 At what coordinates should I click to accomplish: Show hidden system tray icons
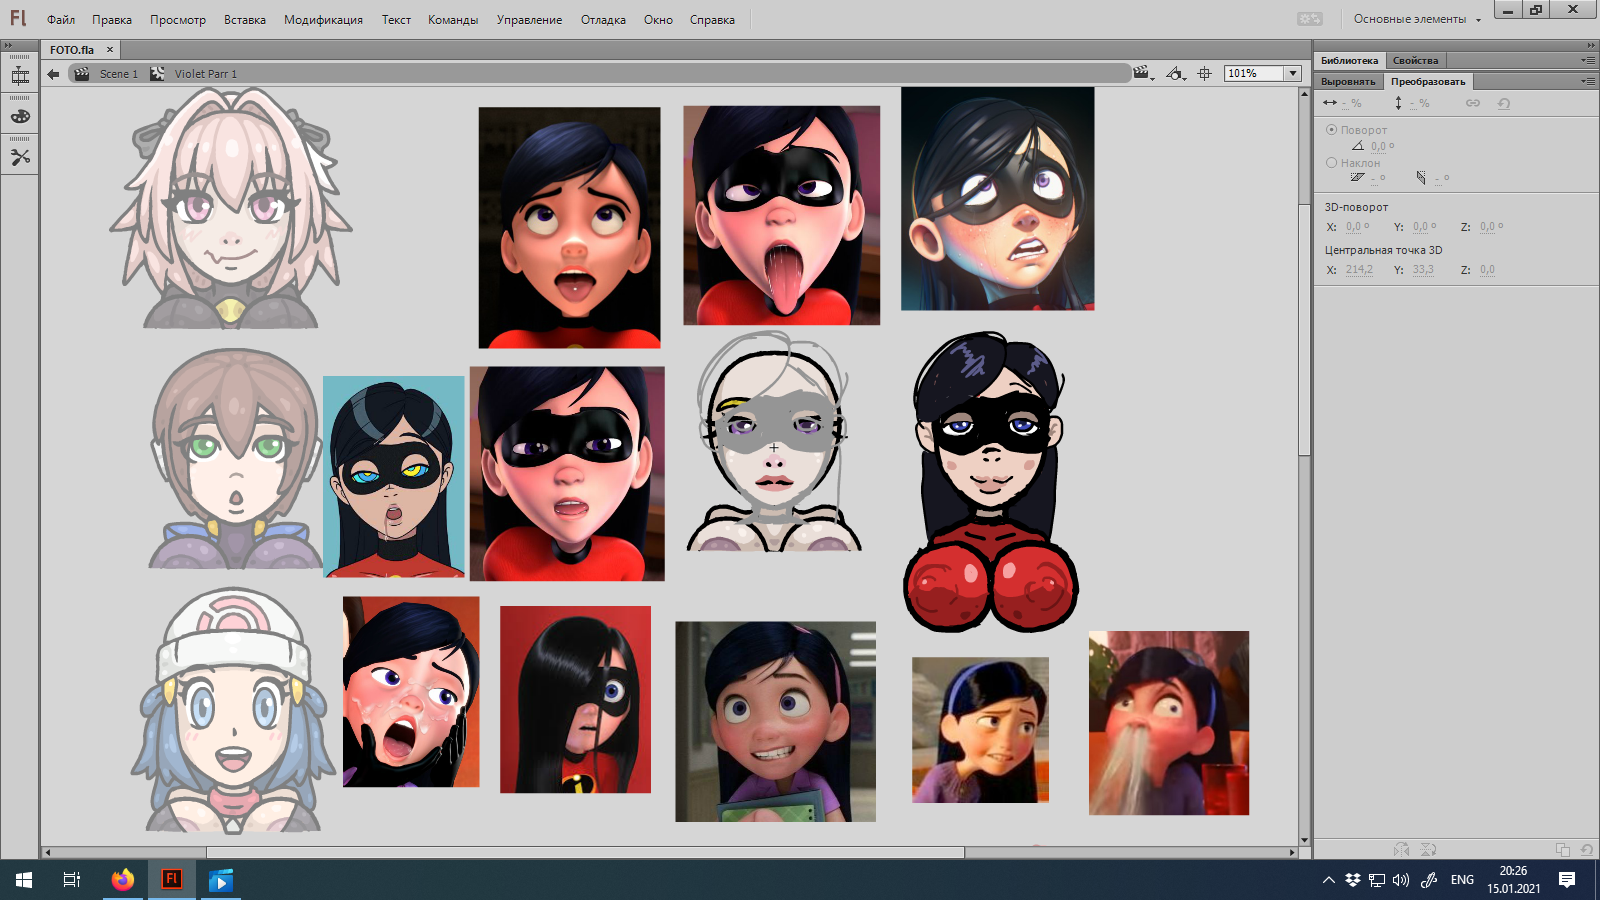[1328, 880]
